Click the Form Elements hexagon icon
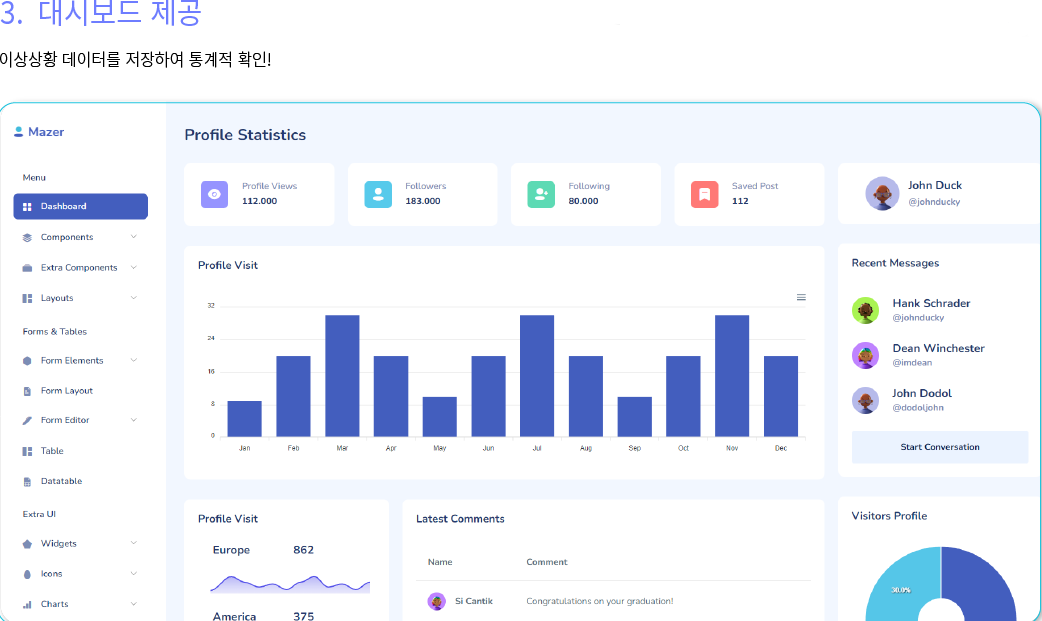1042x621 pixels. [27, 361]
